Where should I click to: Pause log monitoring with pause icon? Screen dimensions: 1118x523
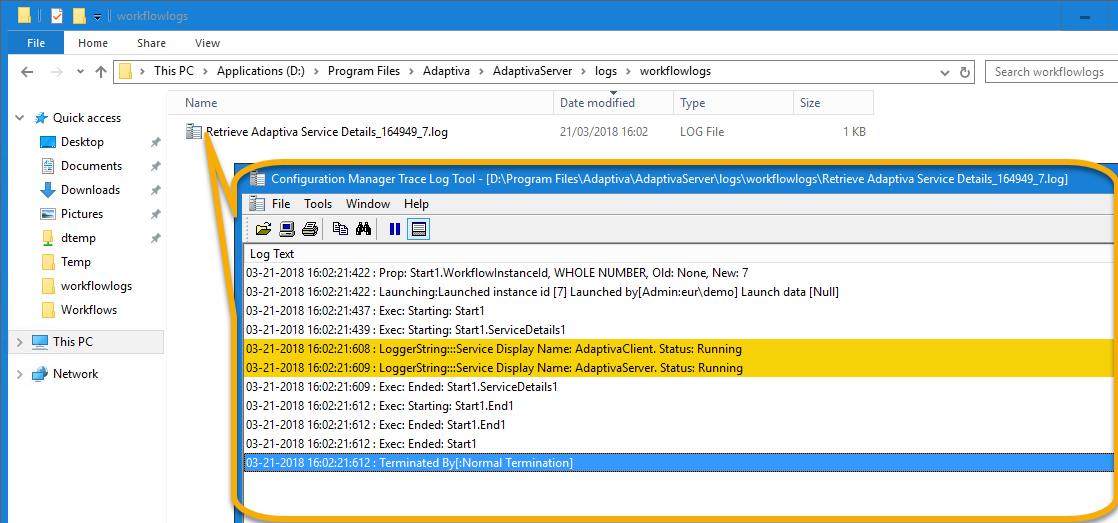[x=394, y=229]
